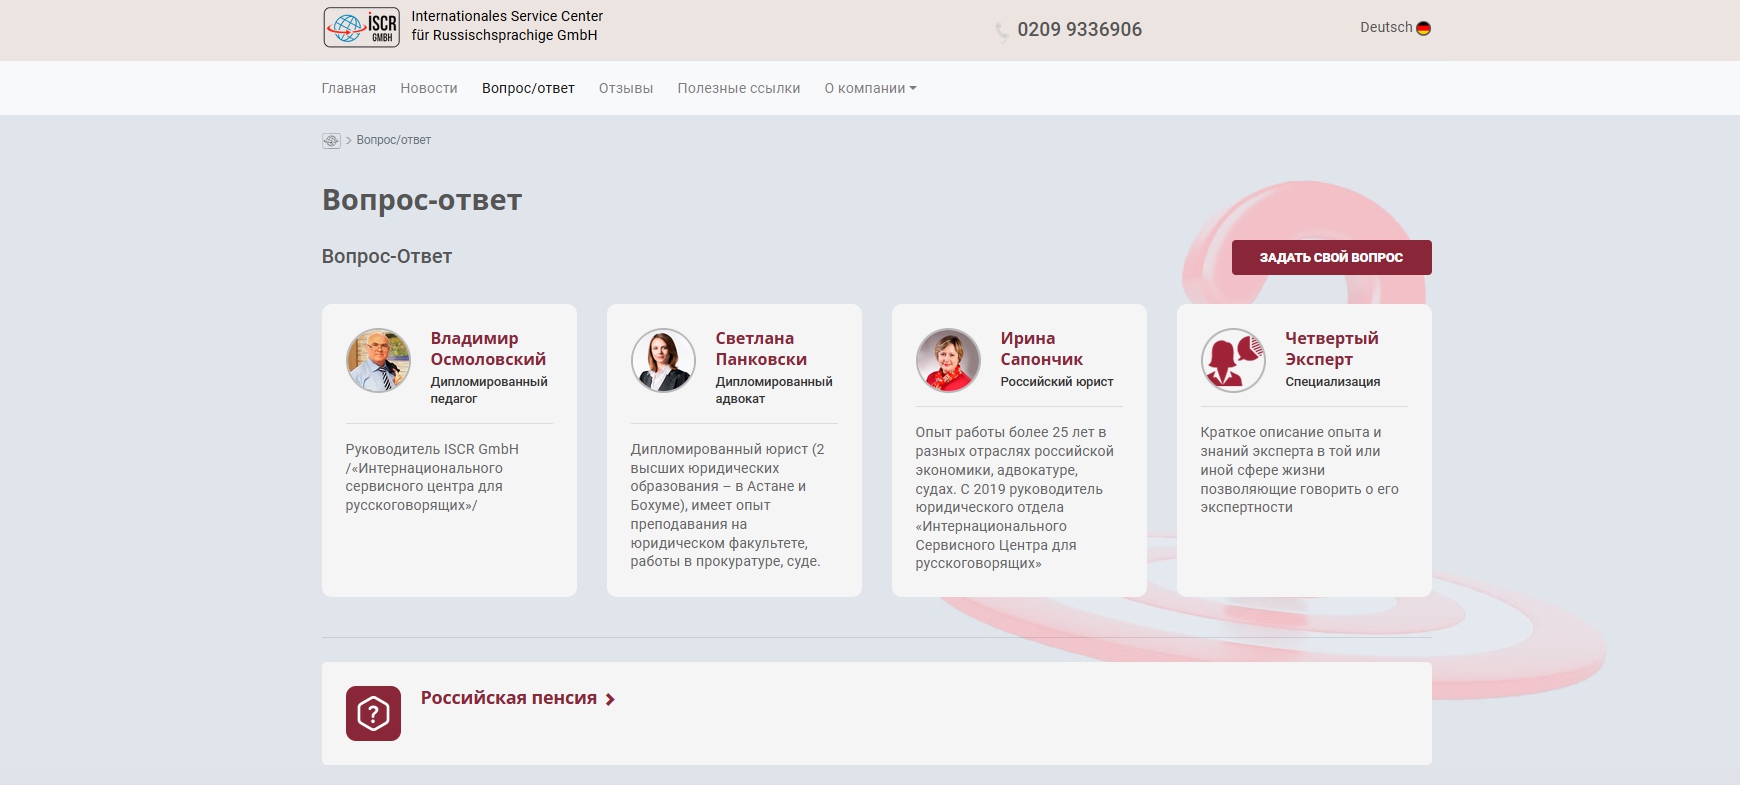Image resolution: width=1740 pixels, height=785 pixels.
Task: Click the Дипломированный юрист description text
Action: pyautogui.click(x=727, y=505)
